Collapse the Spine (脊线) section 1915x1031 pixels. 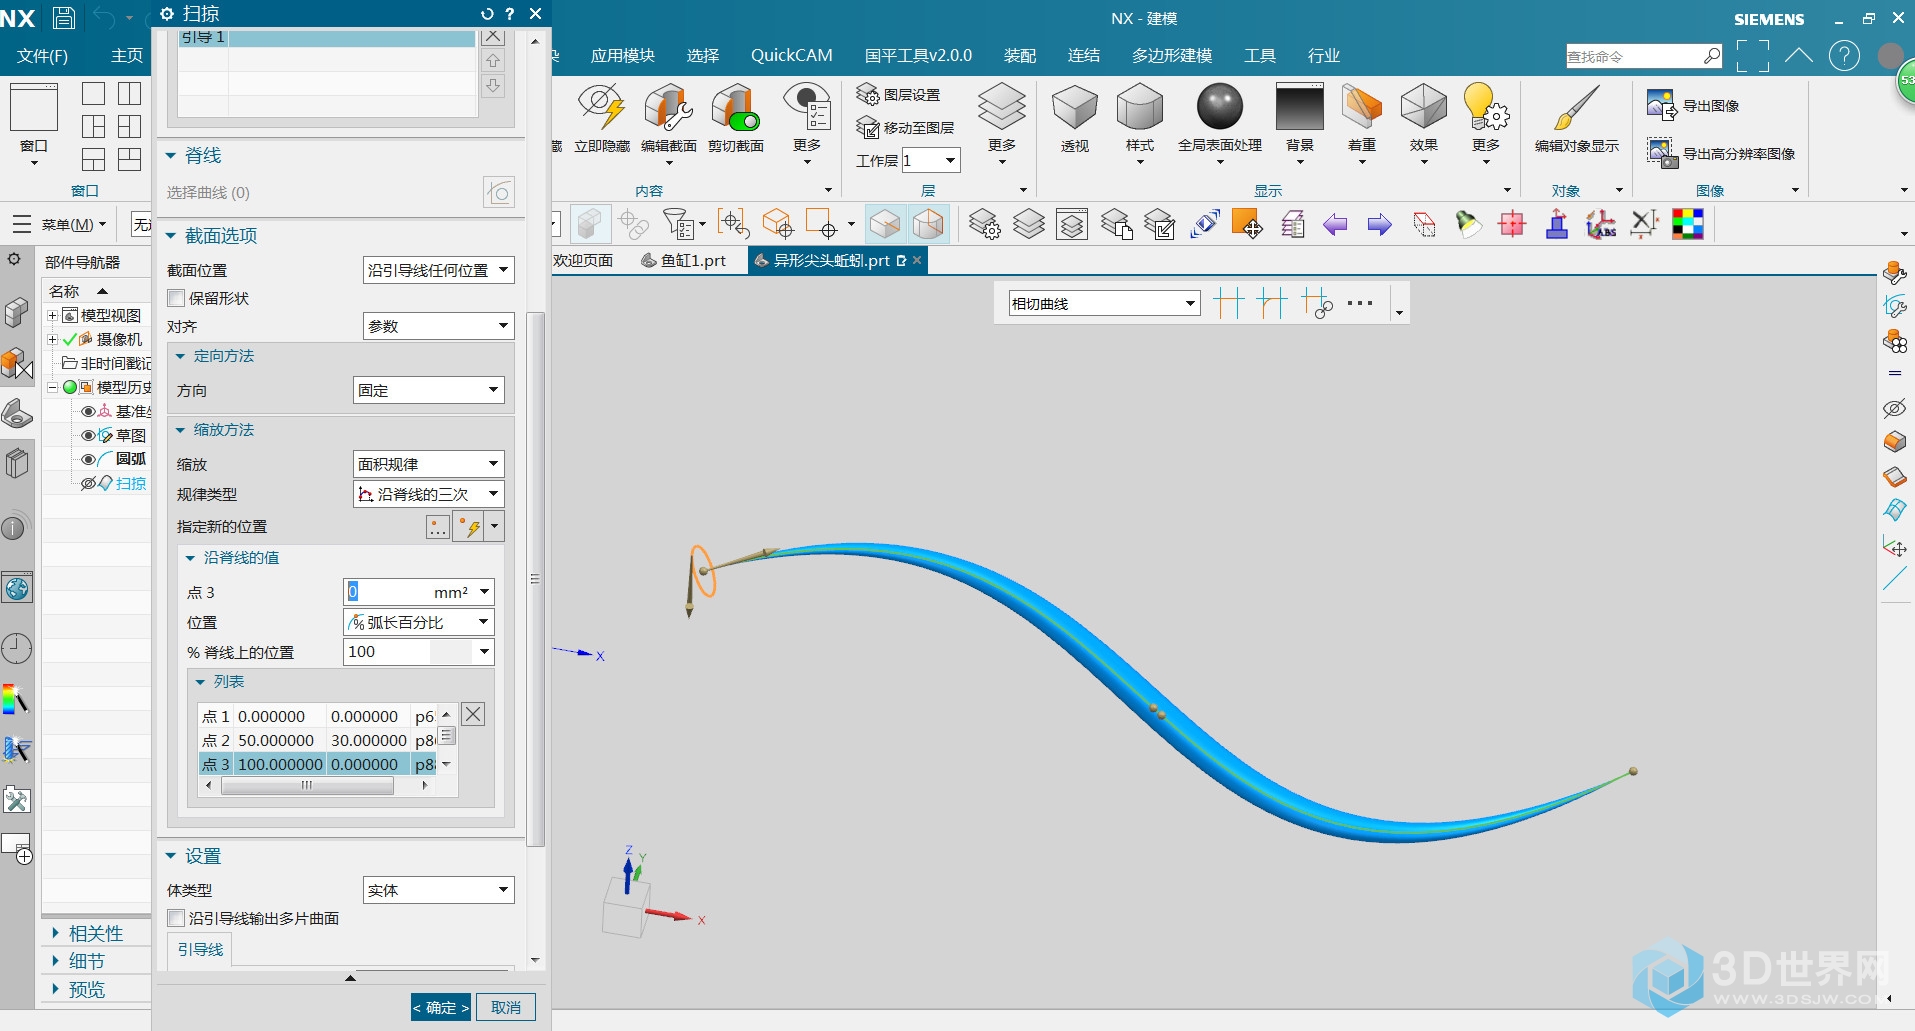[x=171, y=156]
